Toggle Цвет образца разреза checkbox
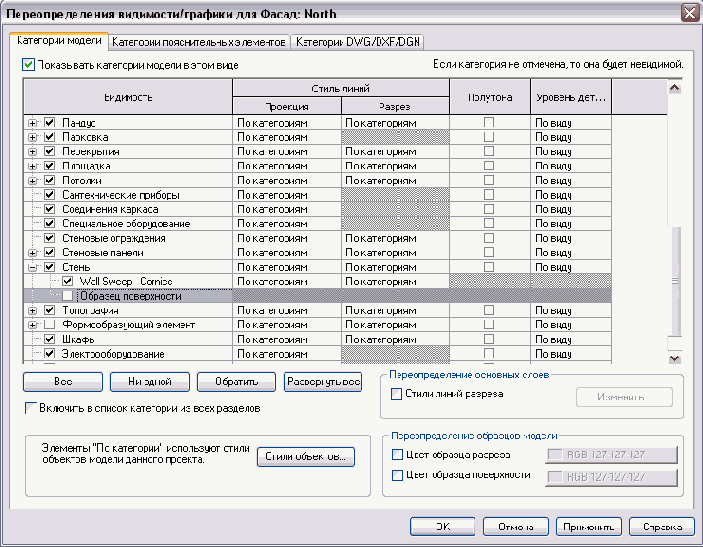703x547 pixels. 397,455
